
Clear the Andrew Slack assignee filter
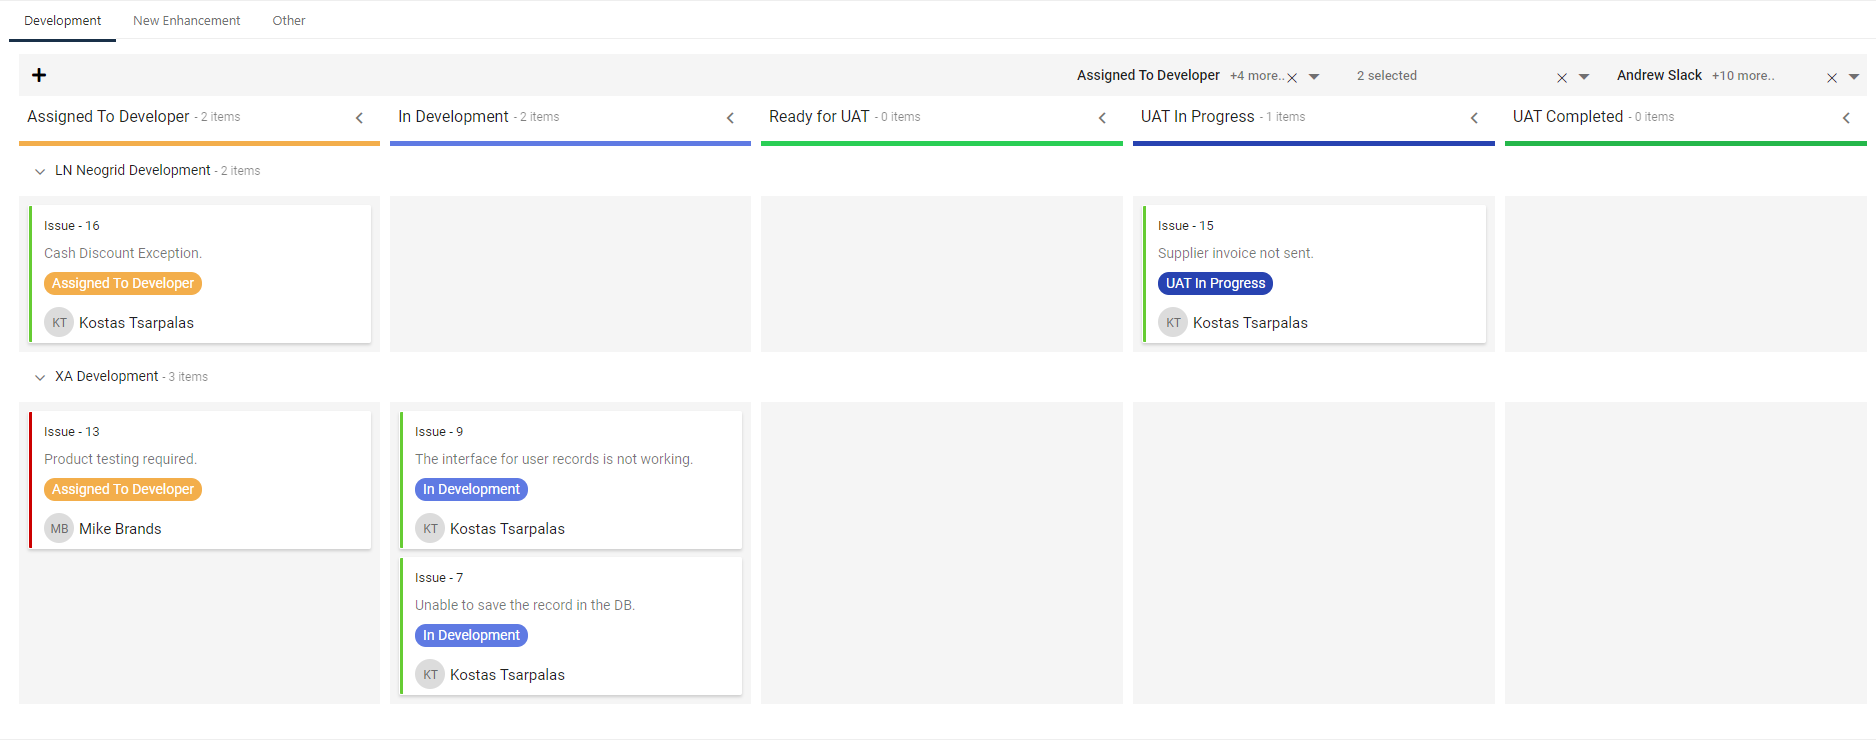click(x=1831, y=77)
